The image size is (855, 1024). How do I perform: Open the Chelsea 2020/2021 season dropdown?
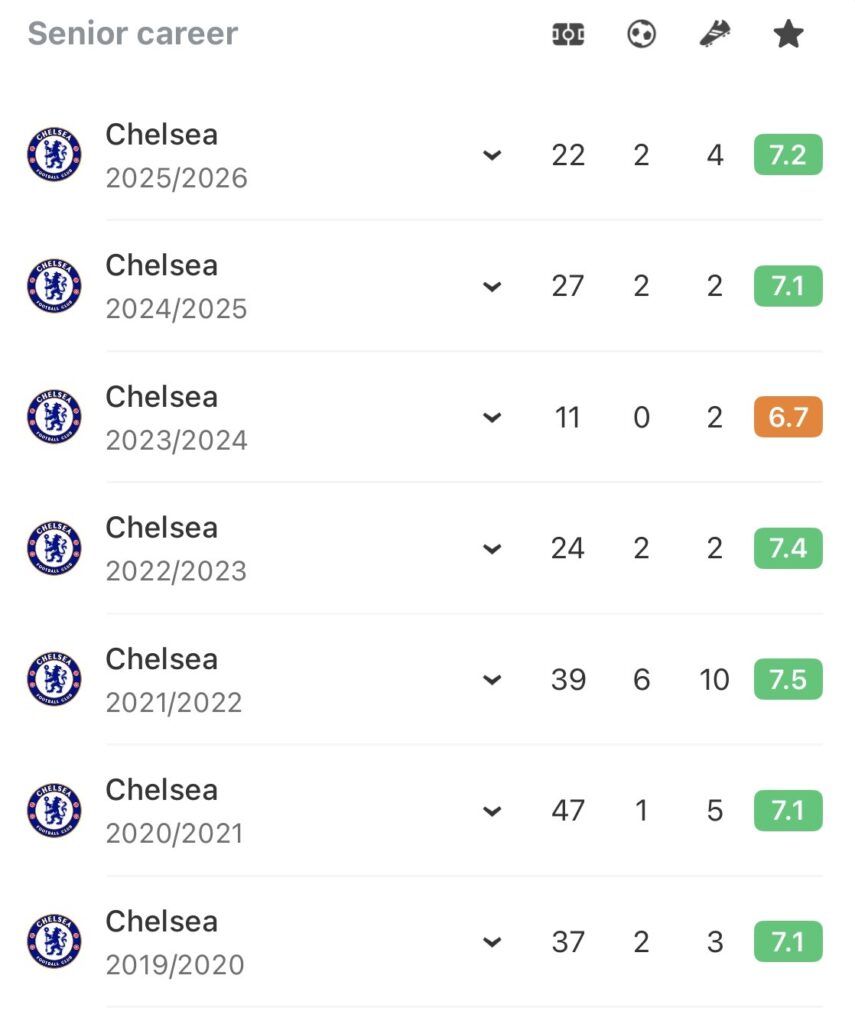coord(491,811)
